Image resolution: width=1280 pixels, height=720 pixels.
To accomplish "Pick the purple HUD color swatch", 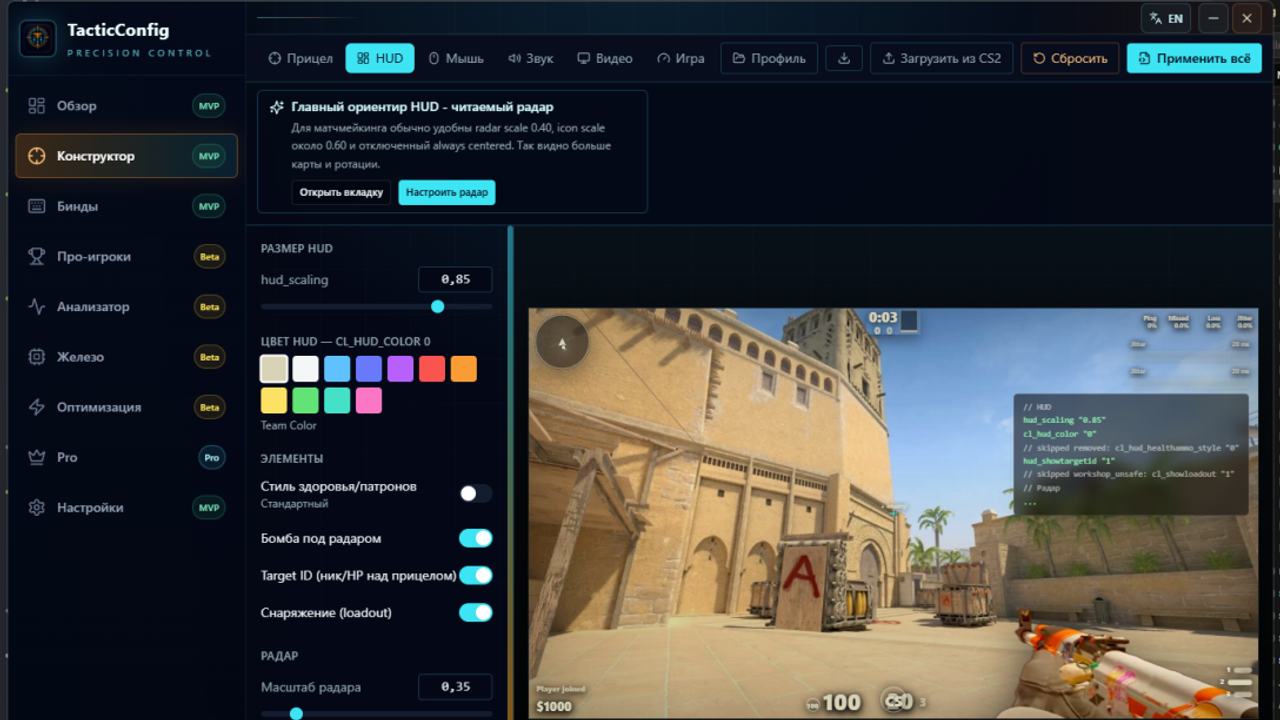I will pyautogui.click(x=400, y=369).
